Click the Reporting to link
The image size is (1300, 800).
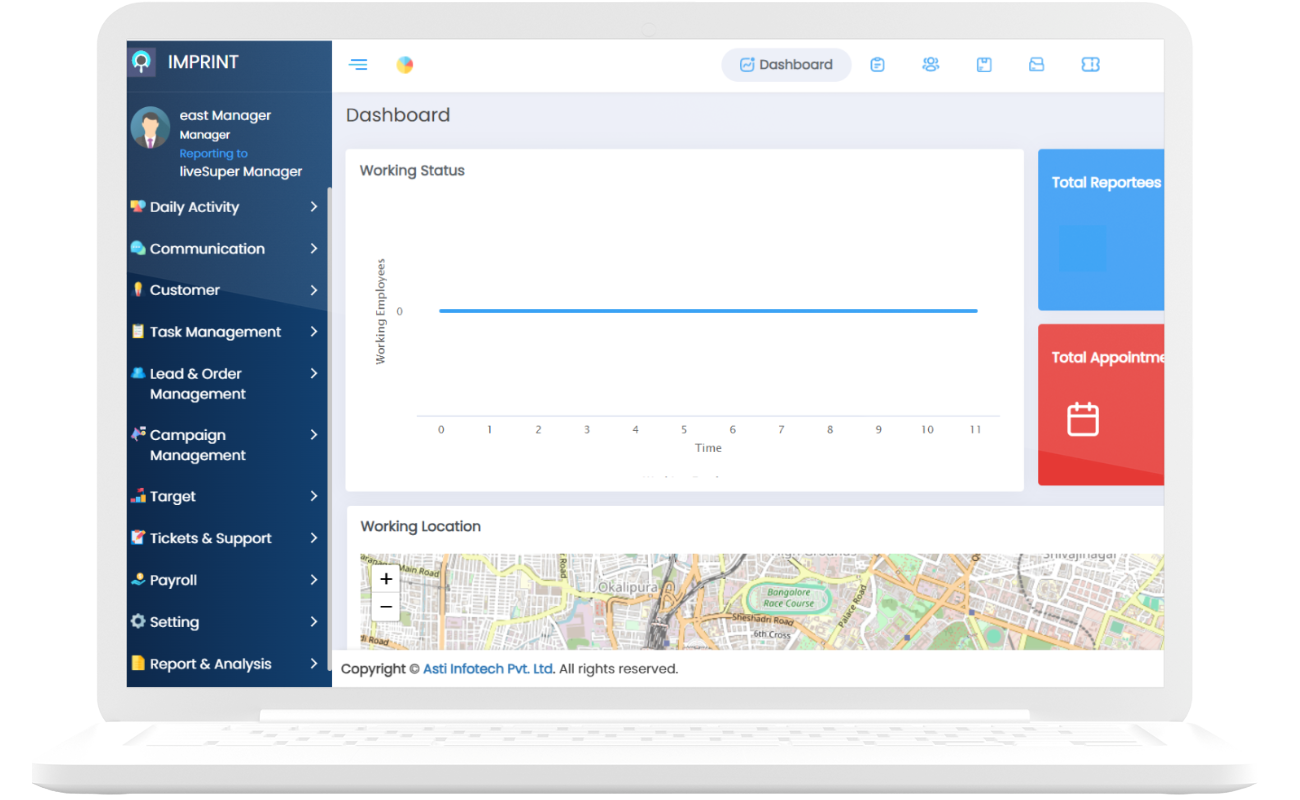[213, 153]
